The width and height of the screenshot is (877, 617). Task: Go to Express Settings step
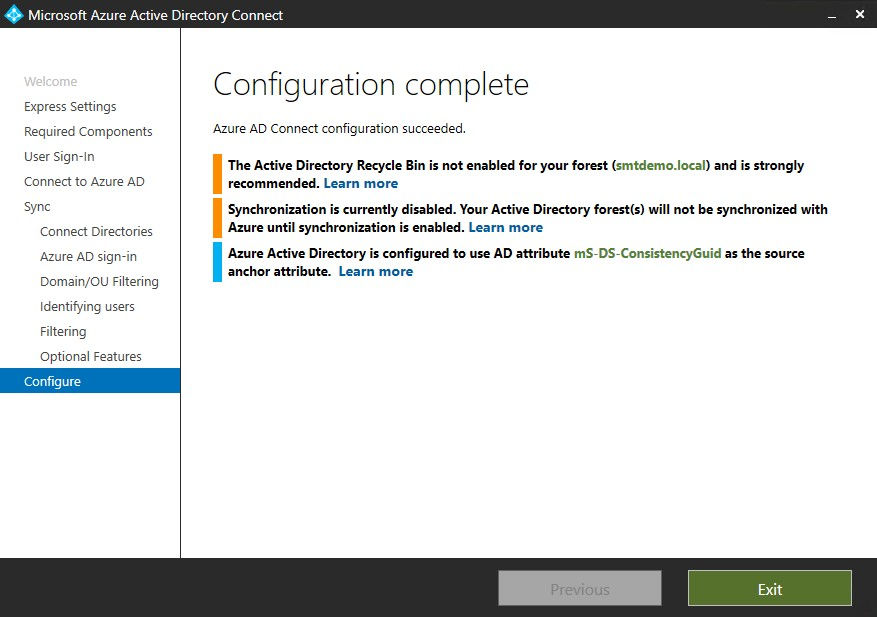coord(70,107)
